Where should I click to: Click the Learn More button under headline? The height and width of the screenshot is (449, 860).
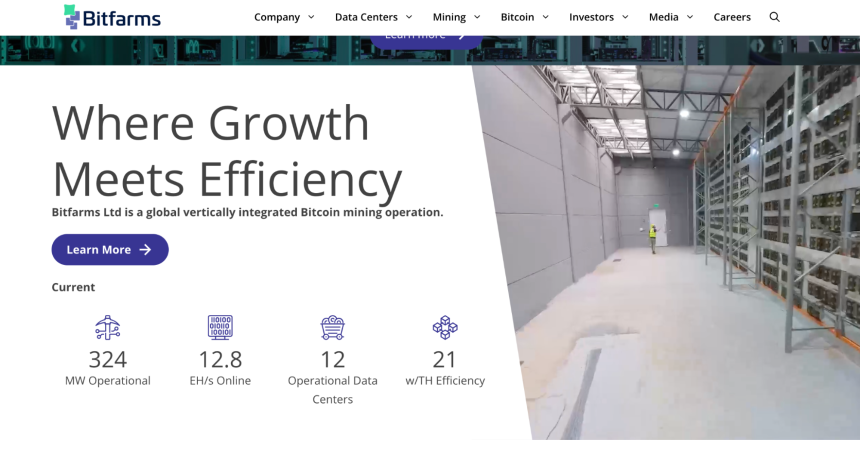coord(110,249)
